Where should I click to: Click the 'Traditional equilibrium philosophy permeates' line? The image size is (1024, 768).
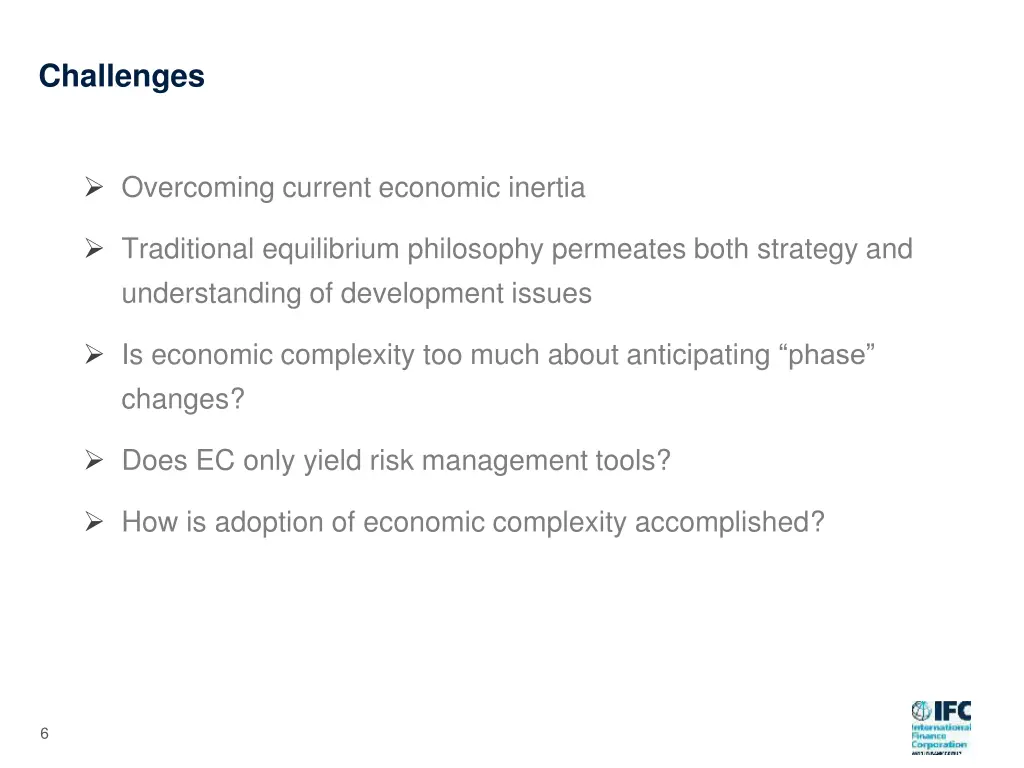(x=517, y=249)
